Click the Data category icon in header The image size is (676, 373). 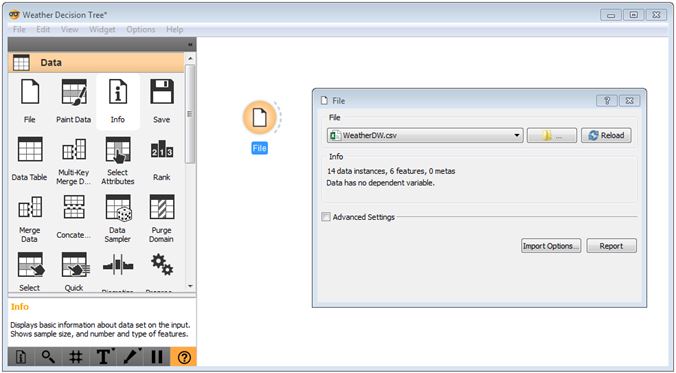pos(21,63)
